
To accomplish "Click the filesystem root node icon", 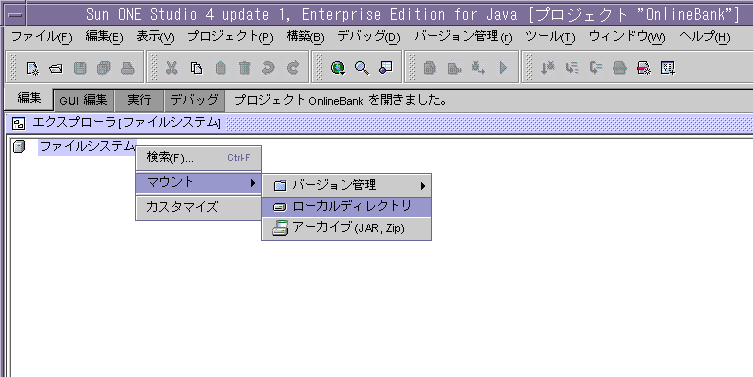I will tap(19, 146).
